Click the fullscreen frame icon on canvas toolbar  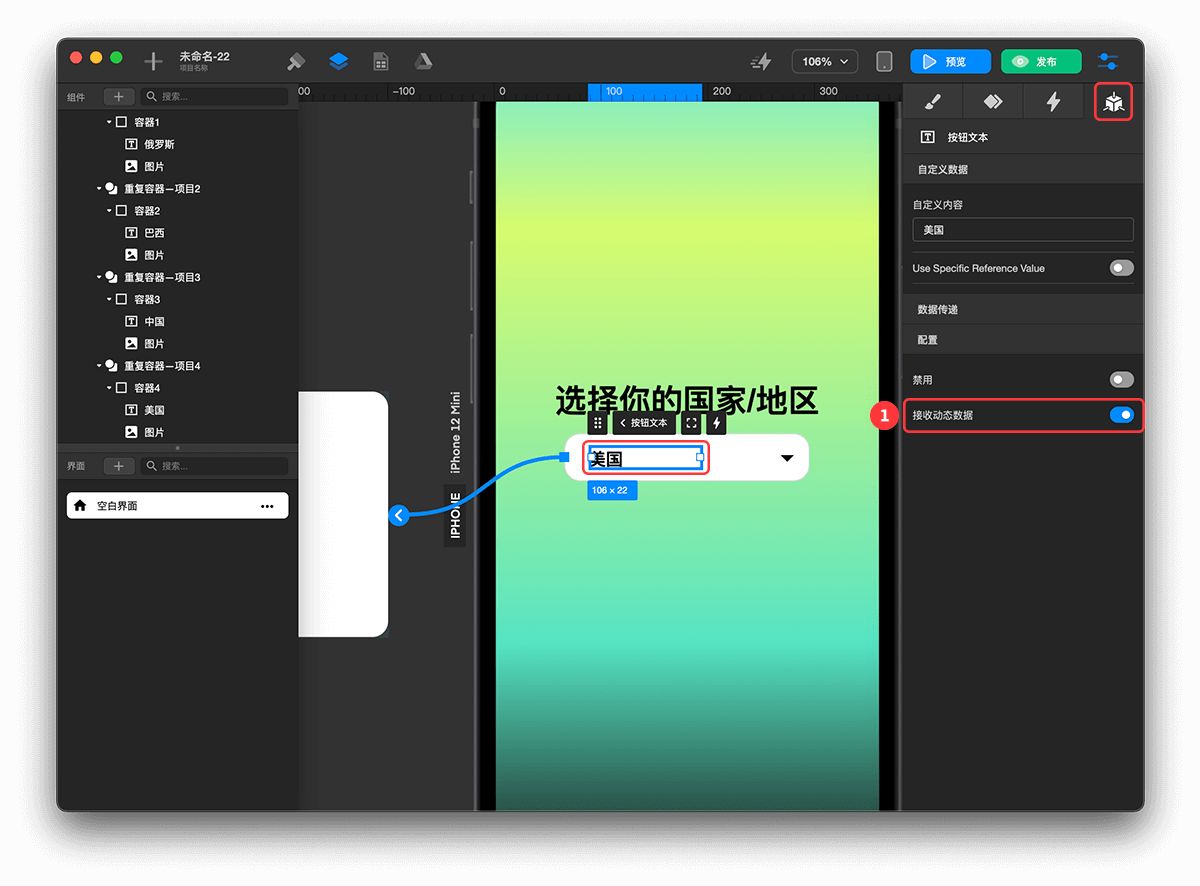click(x=691, y=423)
